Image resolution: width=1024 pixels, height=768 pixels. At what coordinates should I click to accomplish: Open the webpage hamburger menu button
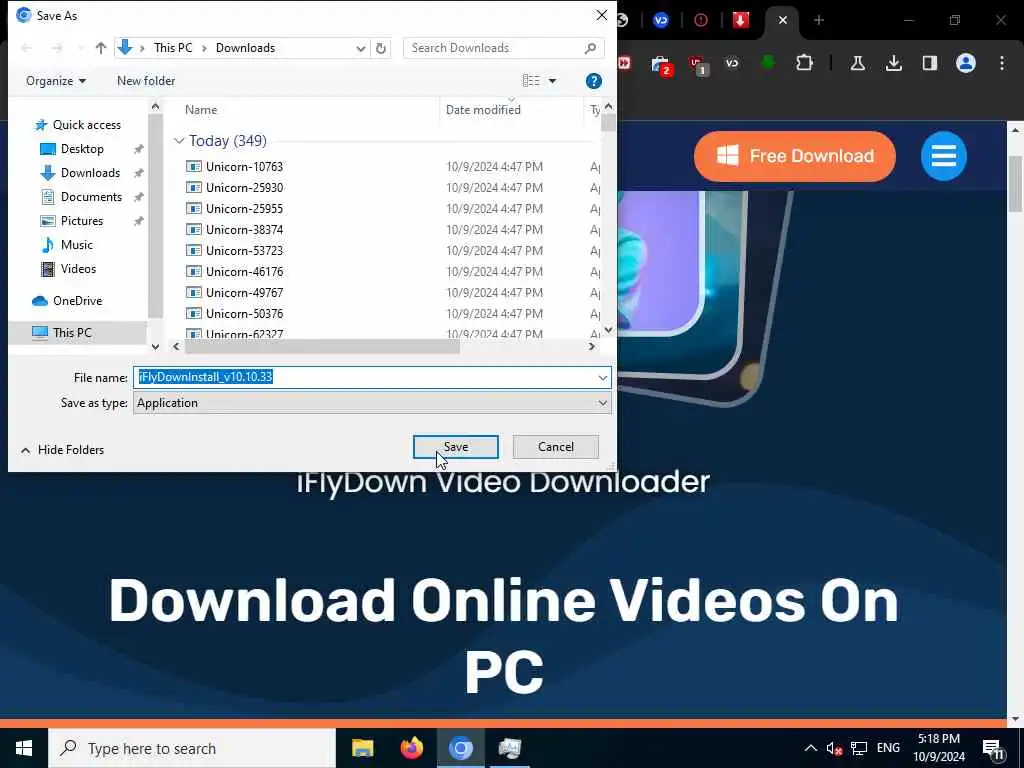pyautogui.click(x=944, y=156)
